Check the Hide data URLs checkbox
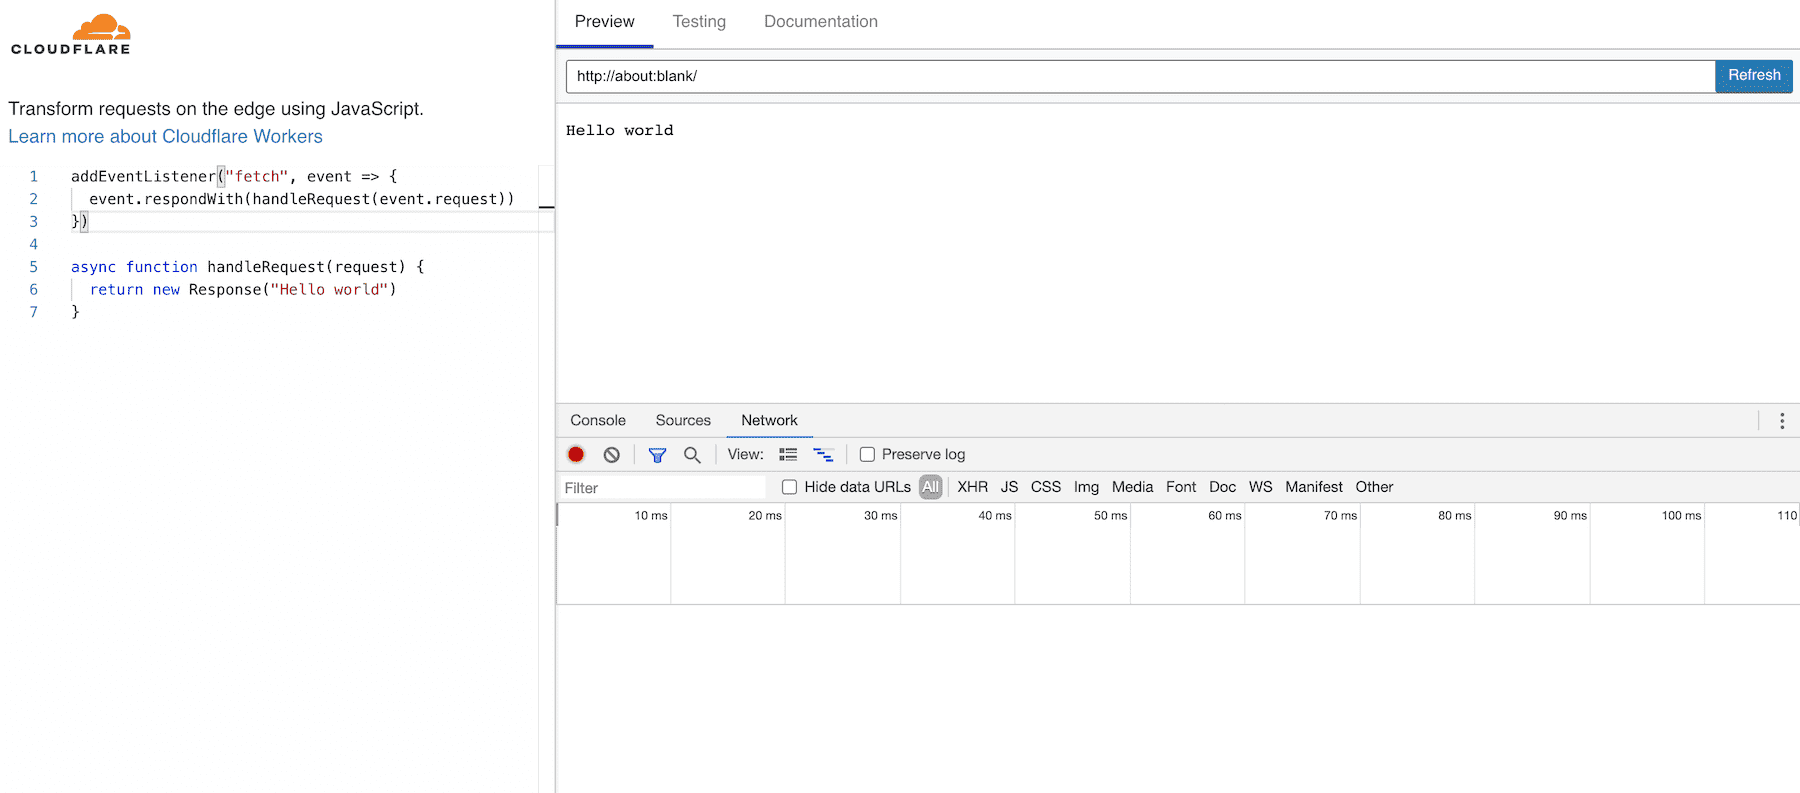The image size is (1800, 793). pos(789,487)
